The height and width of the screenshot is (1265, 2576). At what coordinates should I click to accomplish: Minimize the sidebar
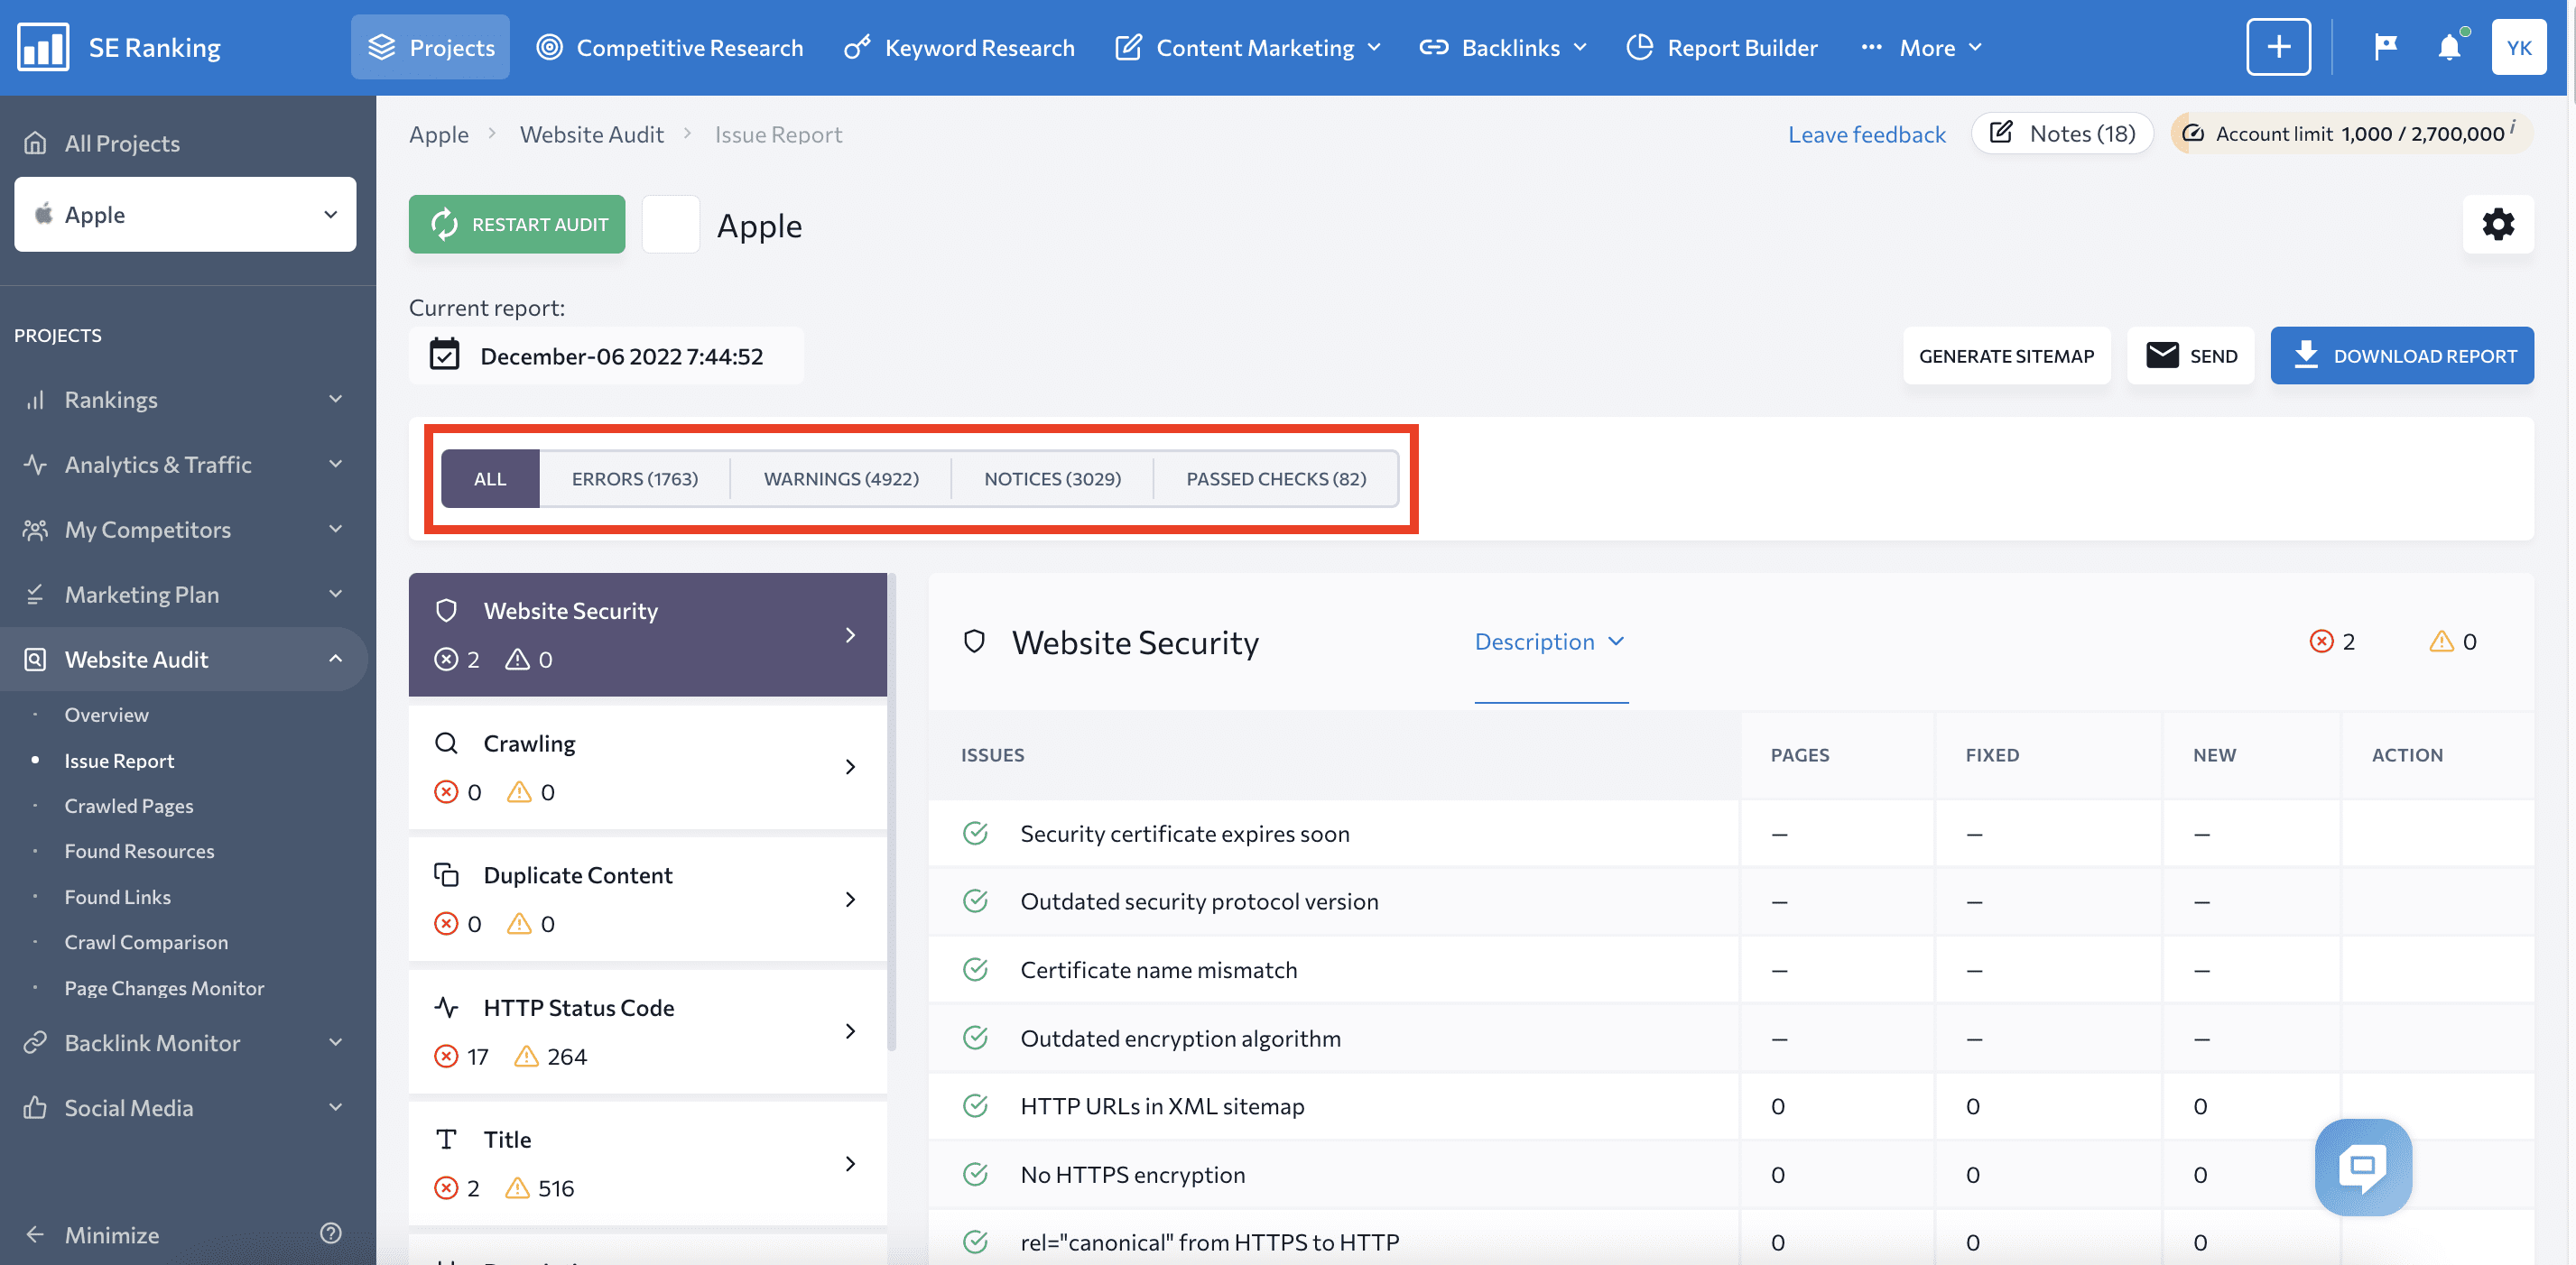click(x=92, y=1235)
